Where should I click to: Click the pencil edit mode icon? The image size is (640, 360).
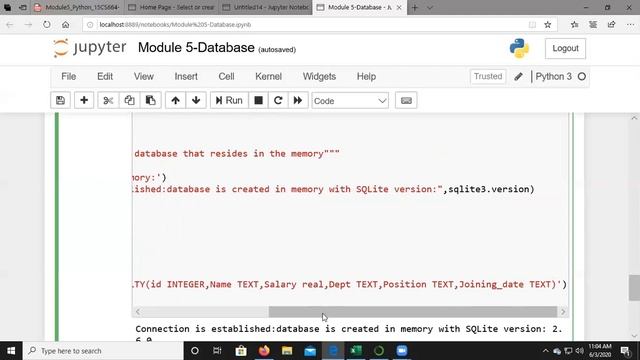coord(518,76)
